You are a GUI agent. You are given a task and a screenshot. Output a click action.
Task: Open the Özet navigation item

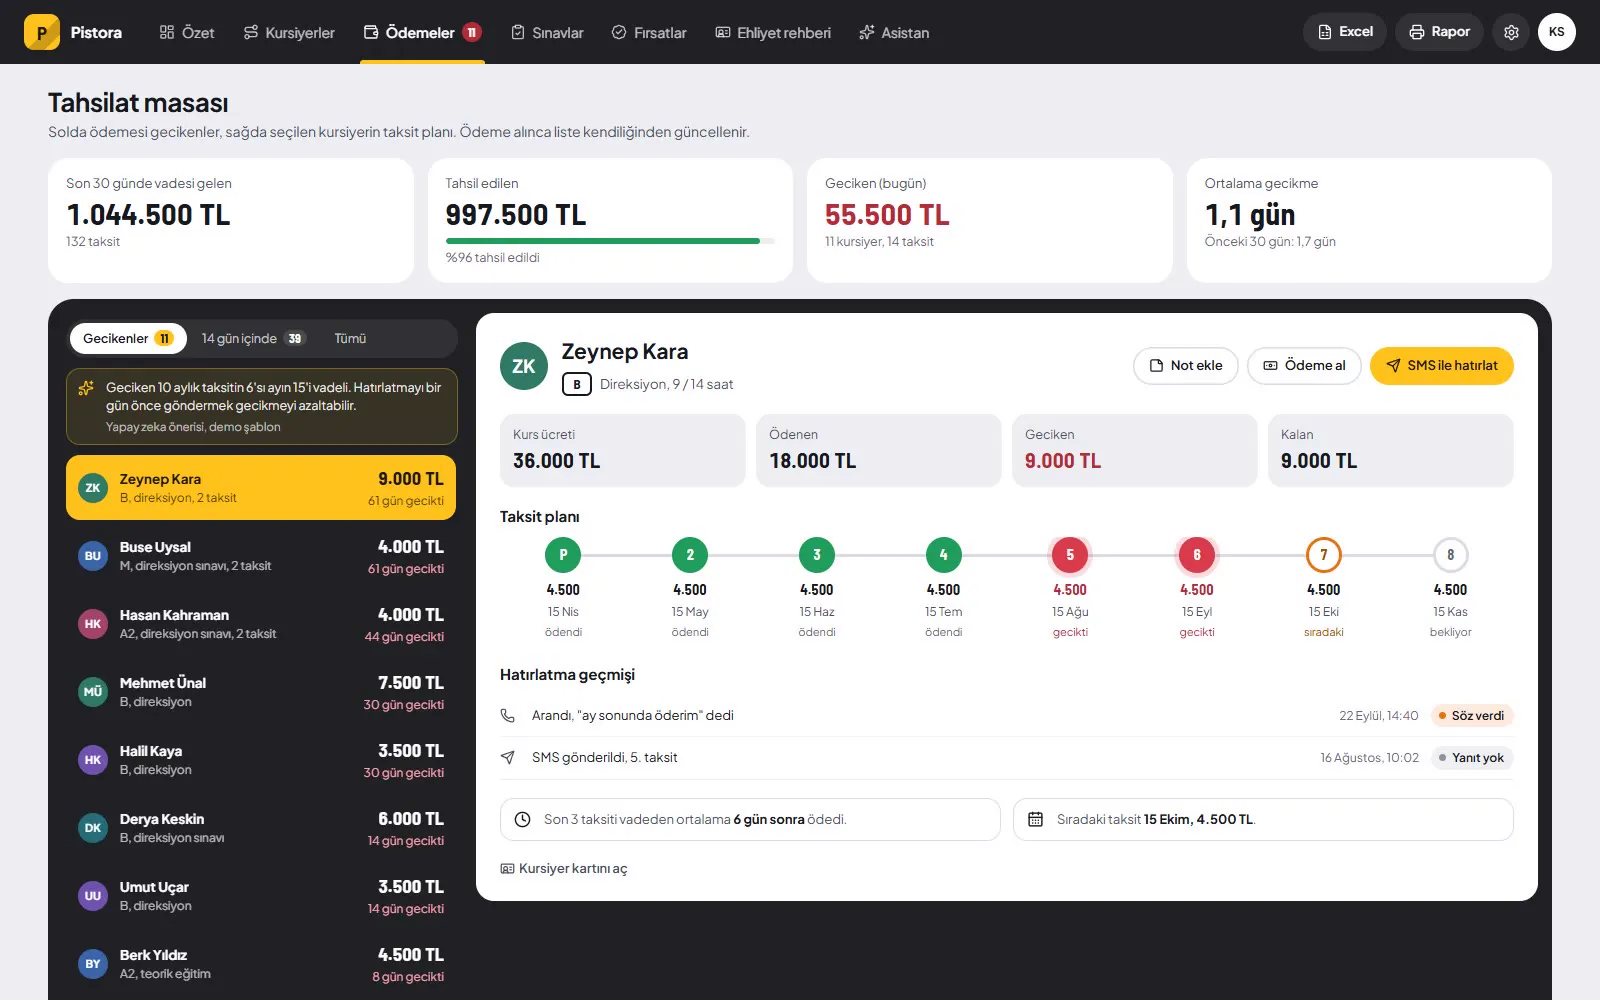point(187,33)
